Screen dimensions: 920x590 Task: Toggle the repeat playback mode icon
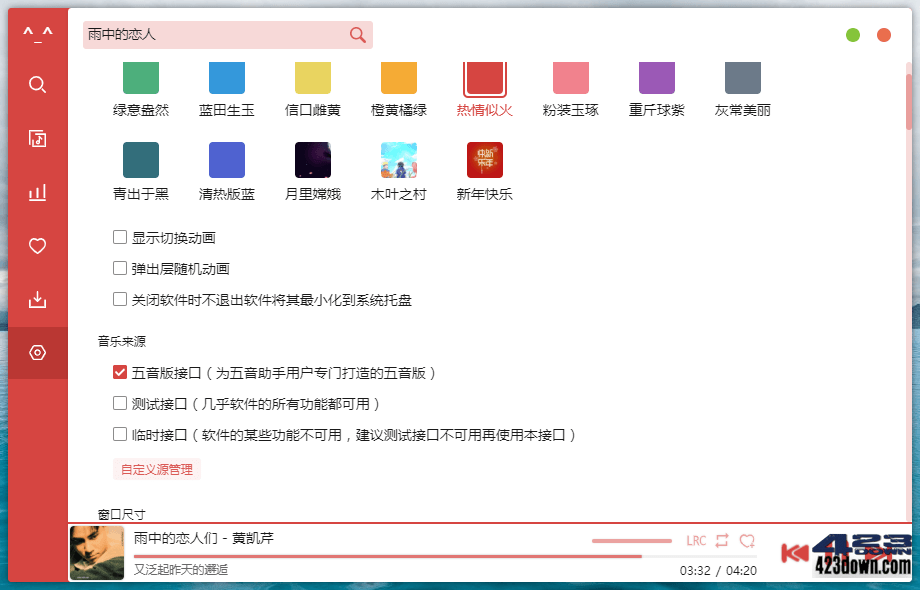tap(722, 540)
